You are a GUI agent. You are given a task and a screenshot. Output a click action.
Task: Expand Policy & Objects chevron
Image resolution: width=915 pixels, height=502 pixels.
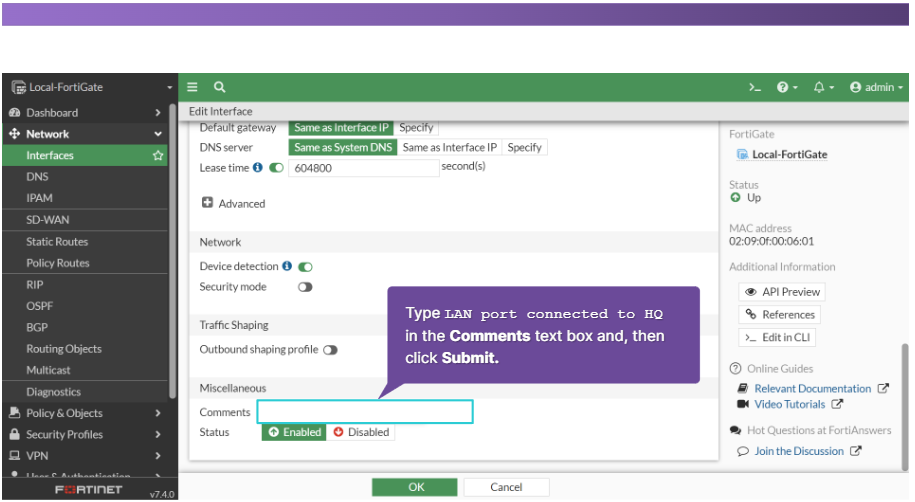158,413
